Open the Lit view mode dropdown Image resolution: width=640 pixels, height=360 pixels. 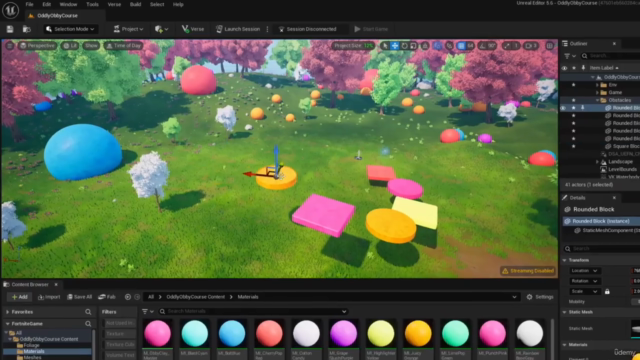tap(70, 46)
